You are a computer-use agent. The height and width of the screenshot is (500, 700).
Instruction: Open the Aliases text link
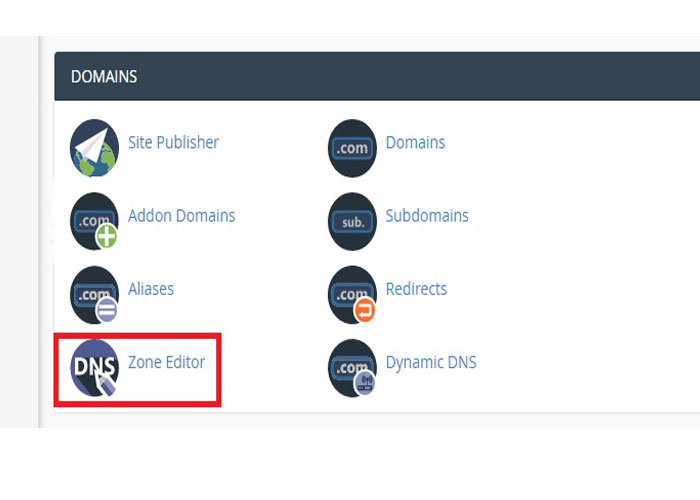pyautogui.click(x=151, y=289)
